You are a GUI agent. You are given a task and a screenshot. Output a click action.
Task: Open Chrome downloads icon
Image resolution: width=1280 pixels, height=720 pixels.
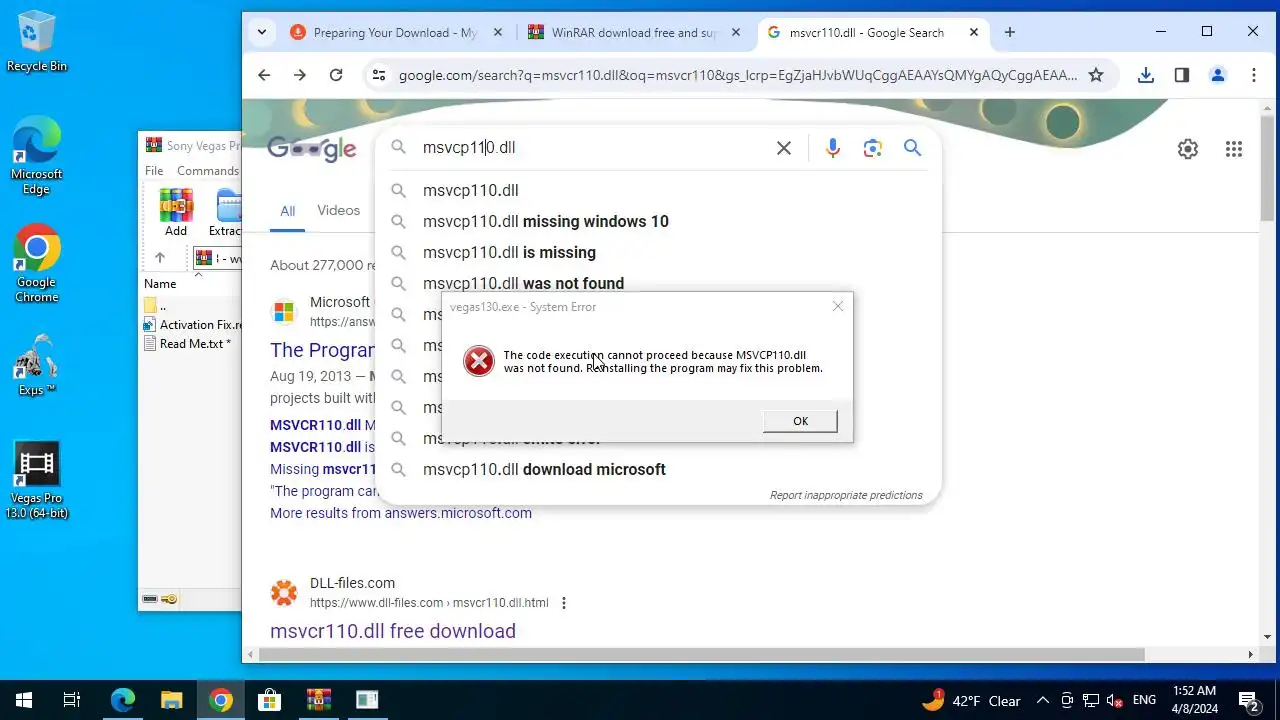tap(1146, 75)
